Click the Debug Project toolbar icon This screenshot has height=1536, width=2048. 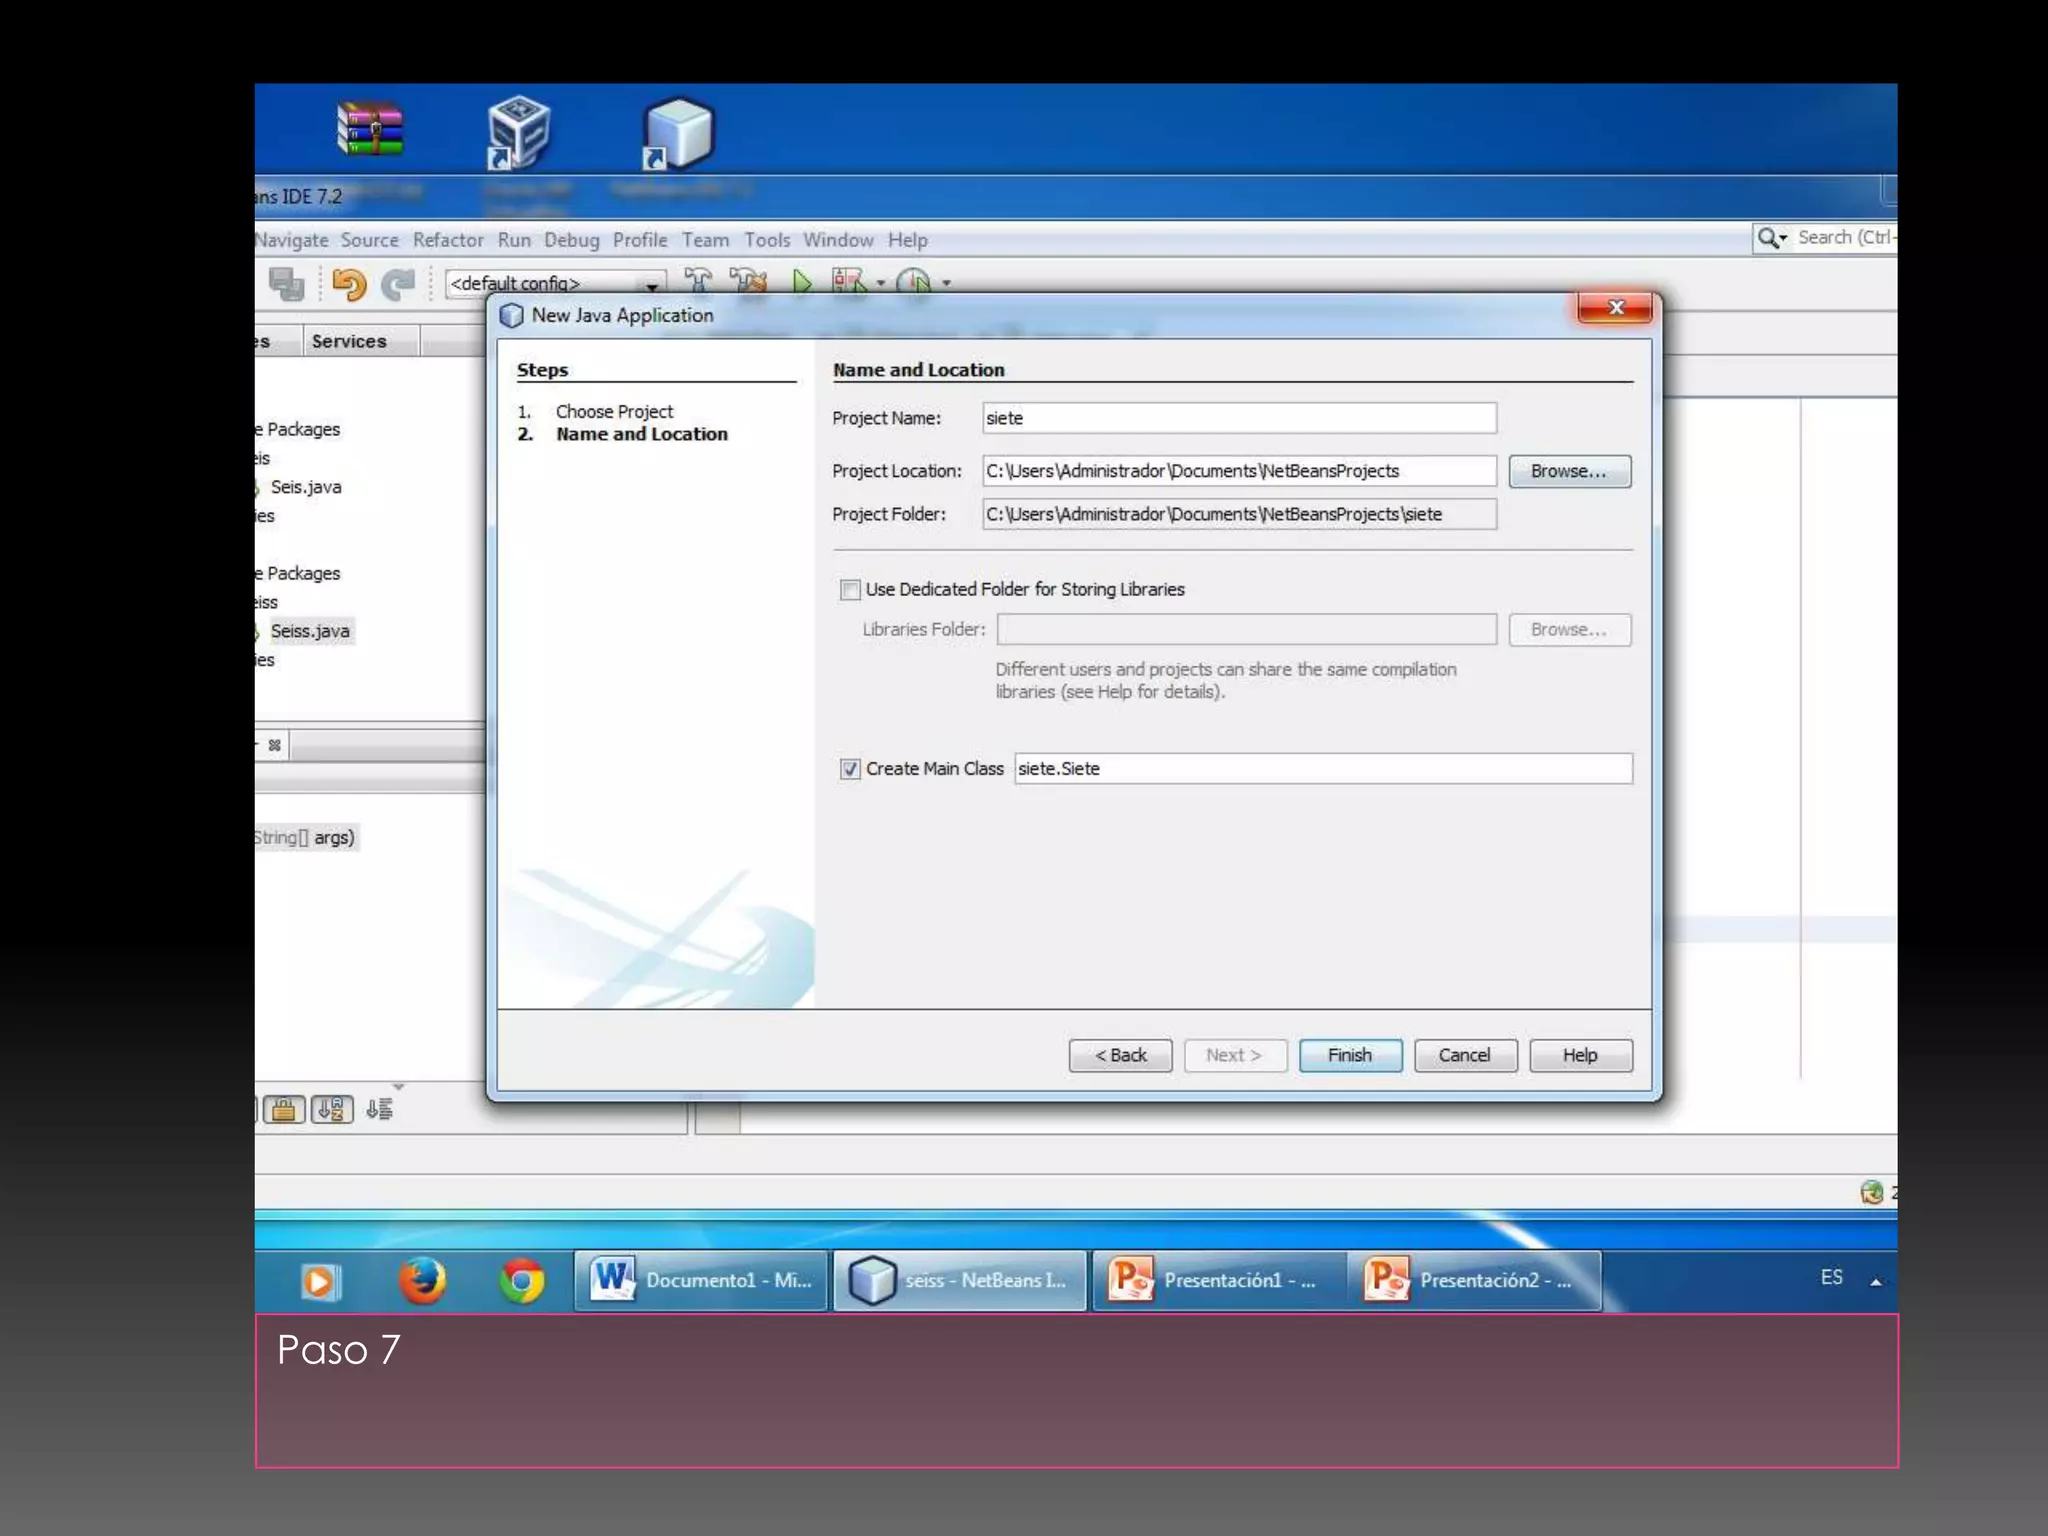849,282
